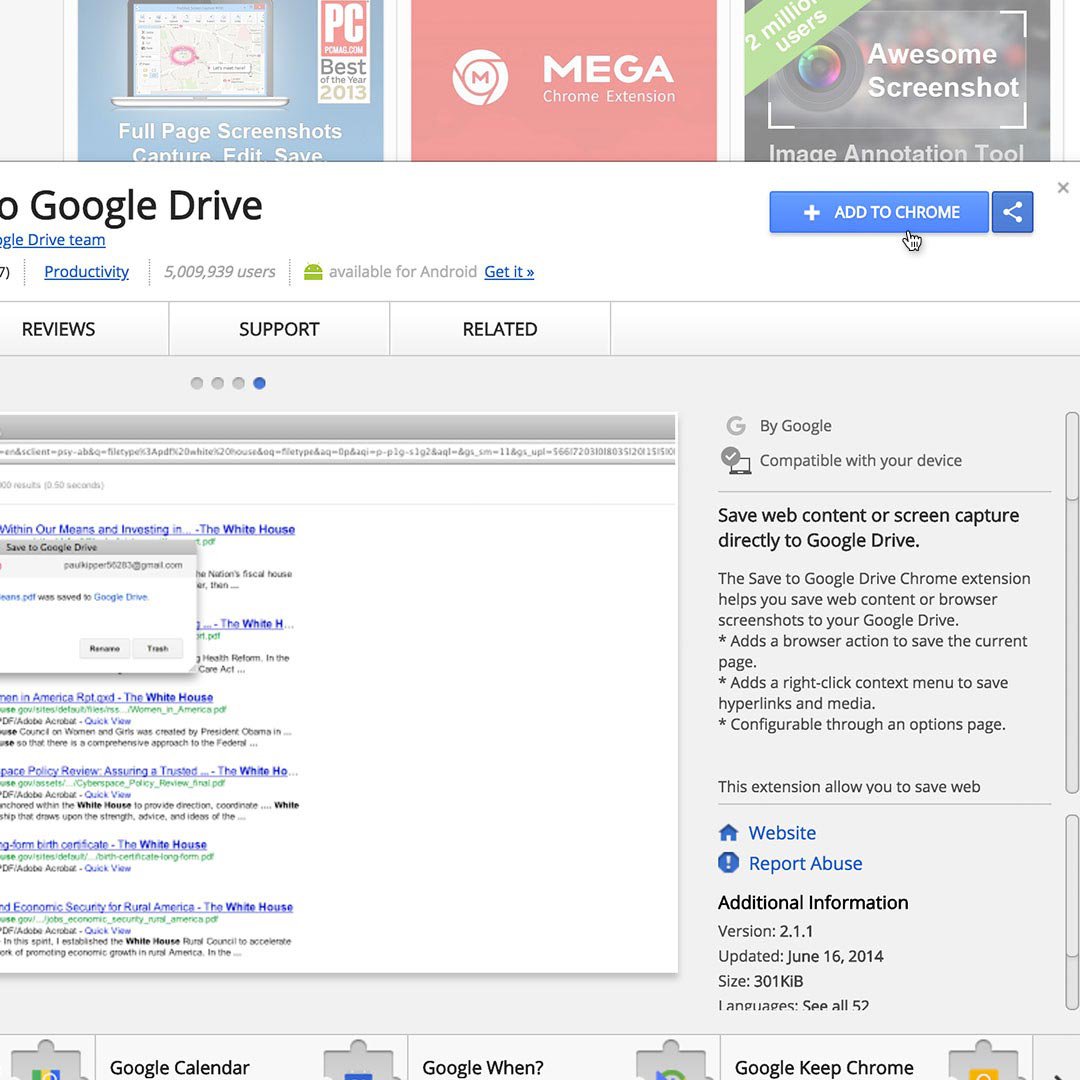1080x1080 pixels.
Task: Select the fourth blue carousel dot
Action: pyautogui.click(x=259, y=383)
